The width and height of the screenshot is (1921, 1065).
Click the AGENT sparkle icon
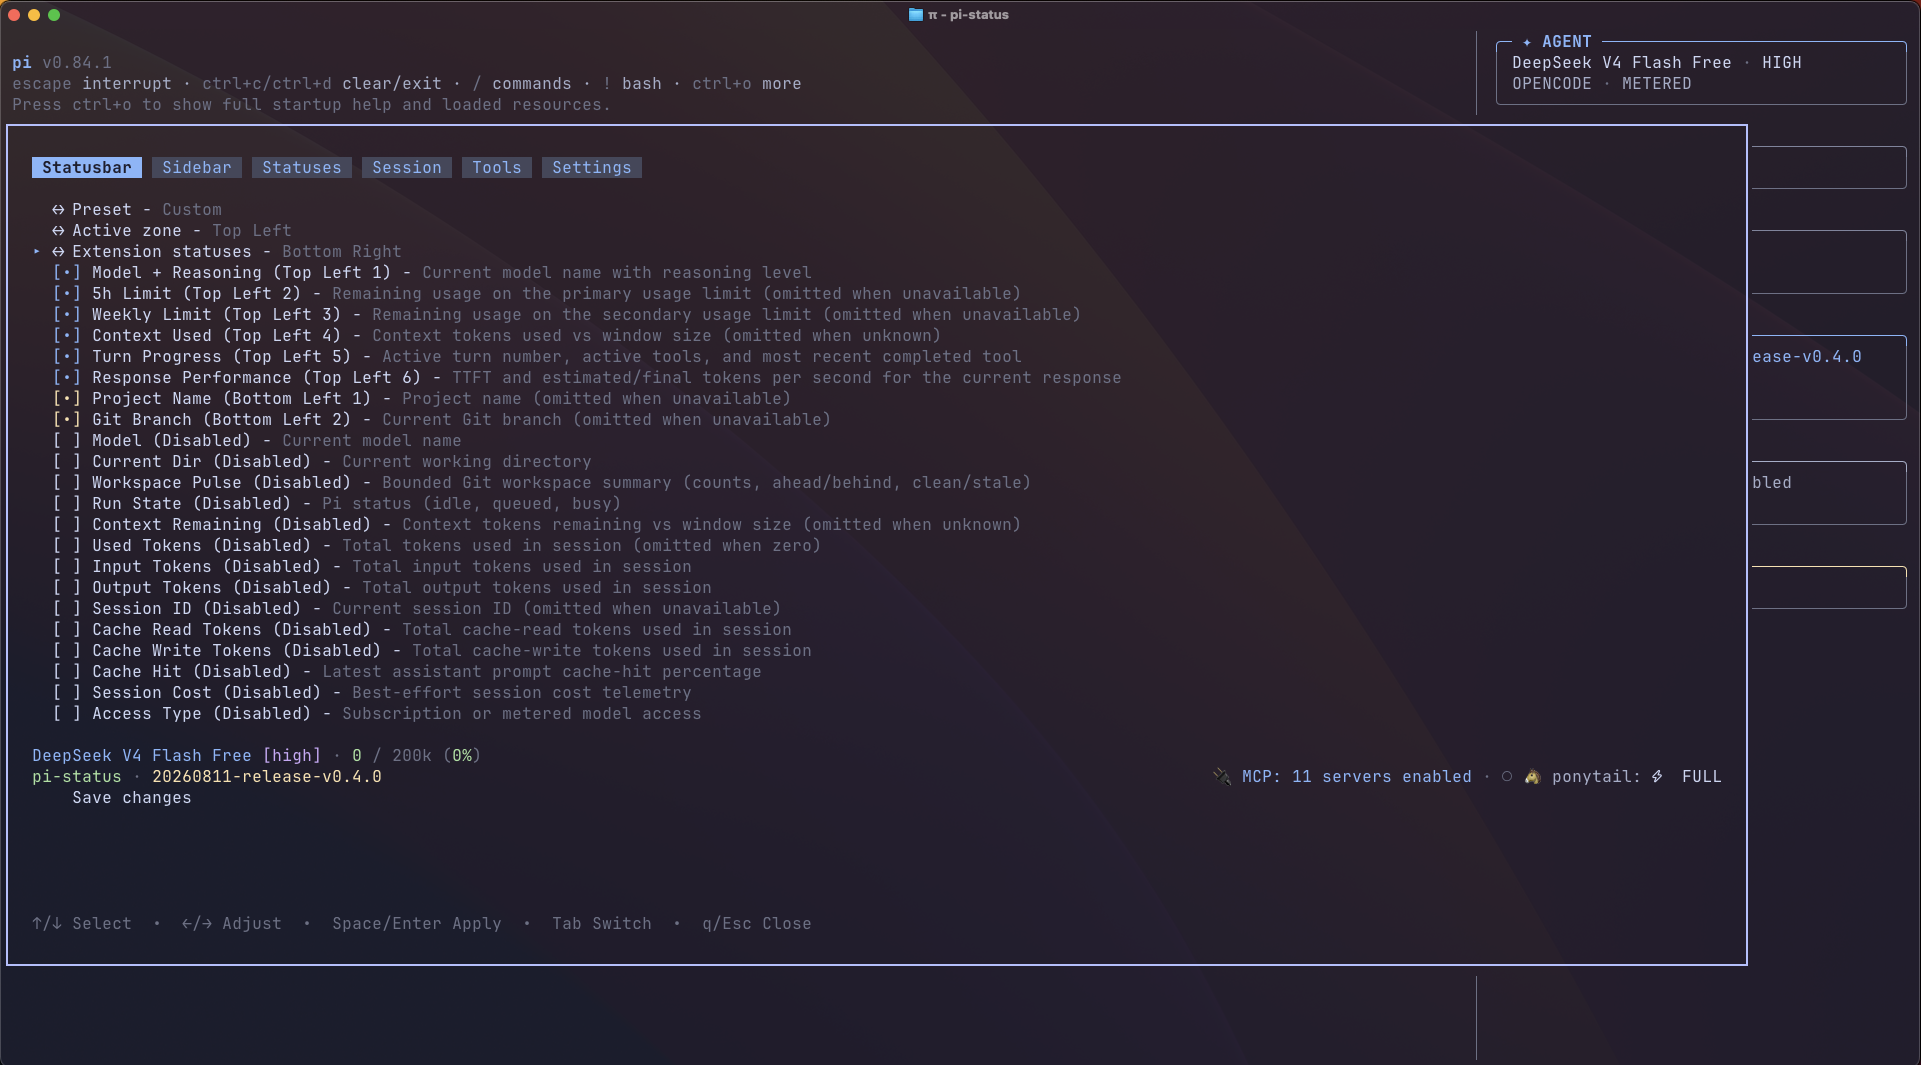tap(1527, 42)
